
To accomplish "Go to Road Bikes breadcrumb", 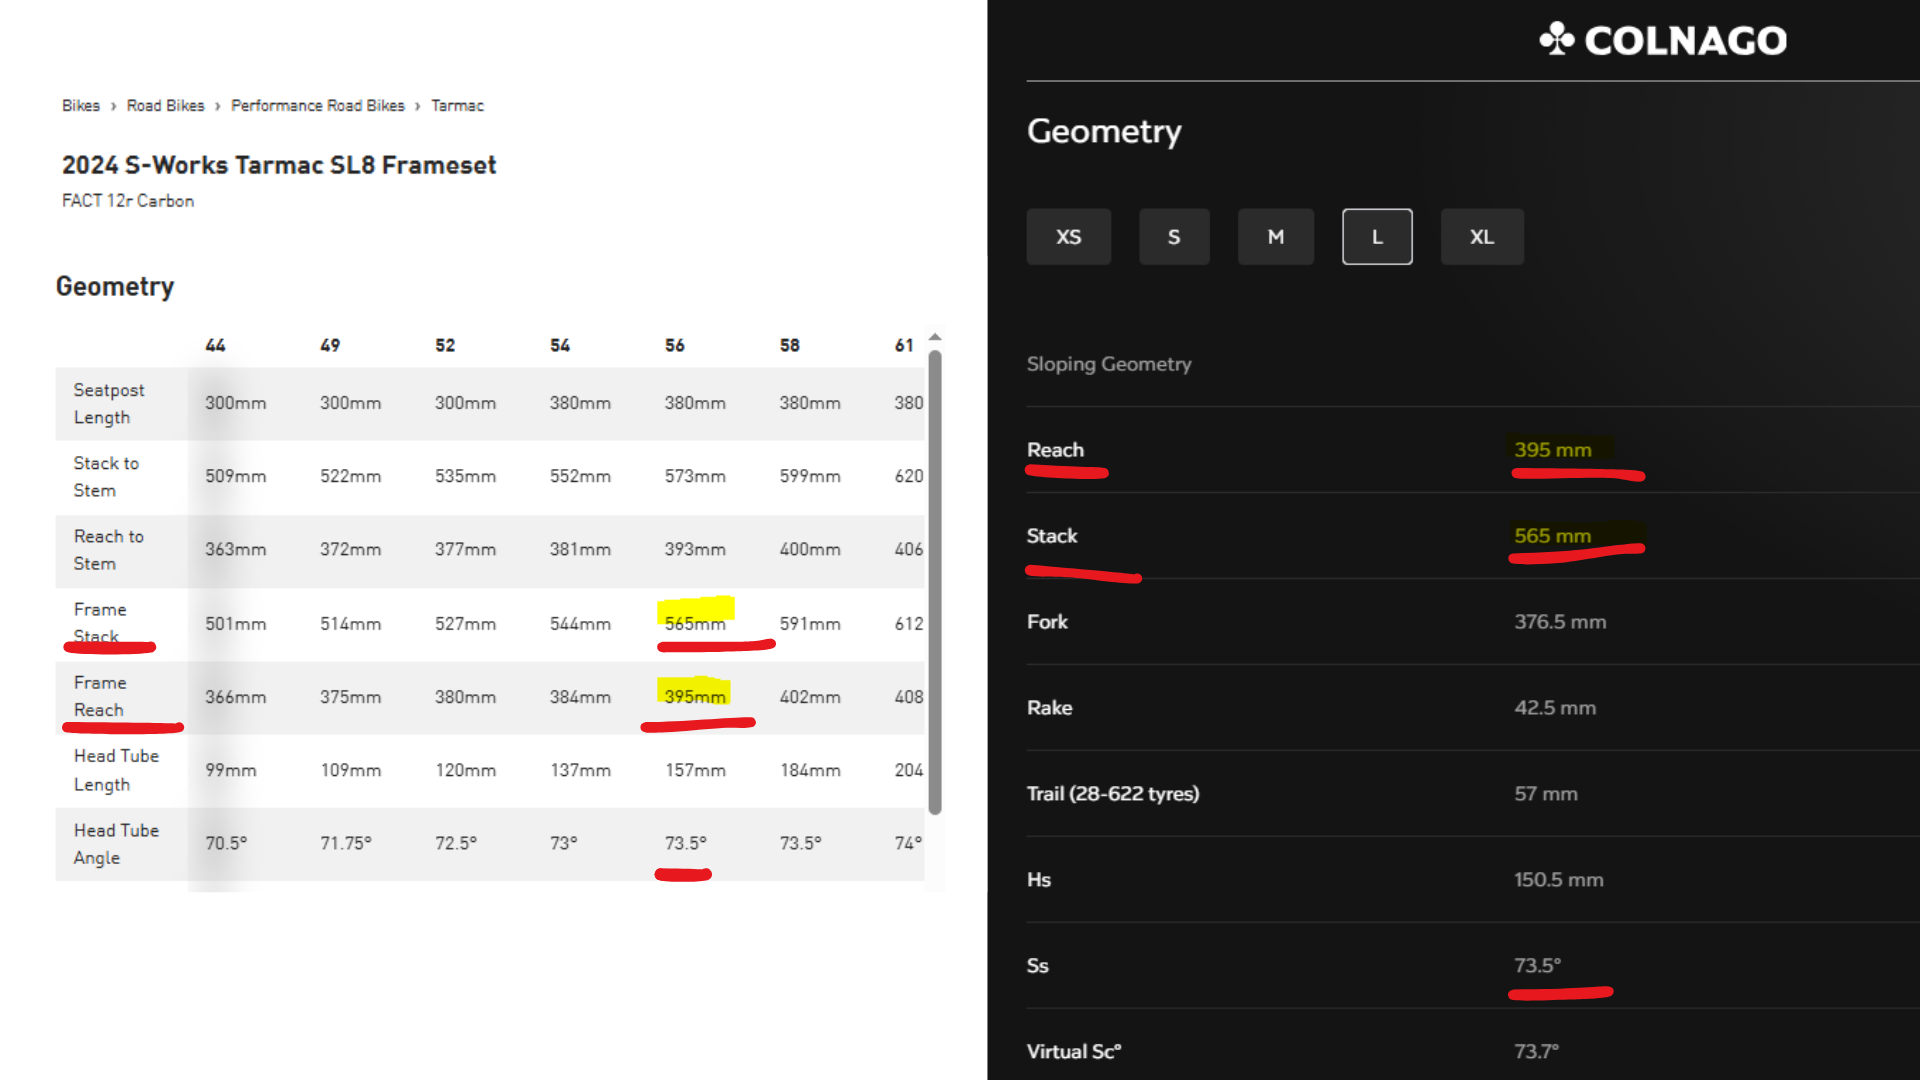I will coord(165,106).
